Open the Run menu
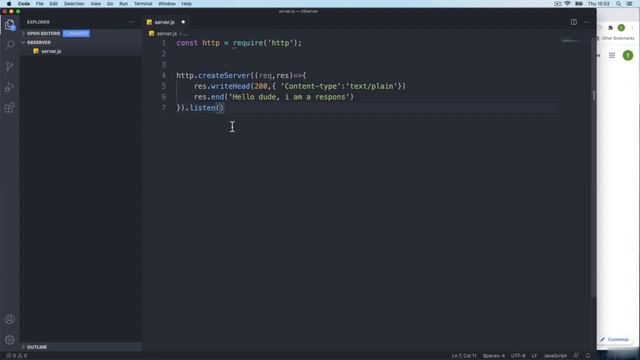640x360 pixels. (x=123, y=4)
